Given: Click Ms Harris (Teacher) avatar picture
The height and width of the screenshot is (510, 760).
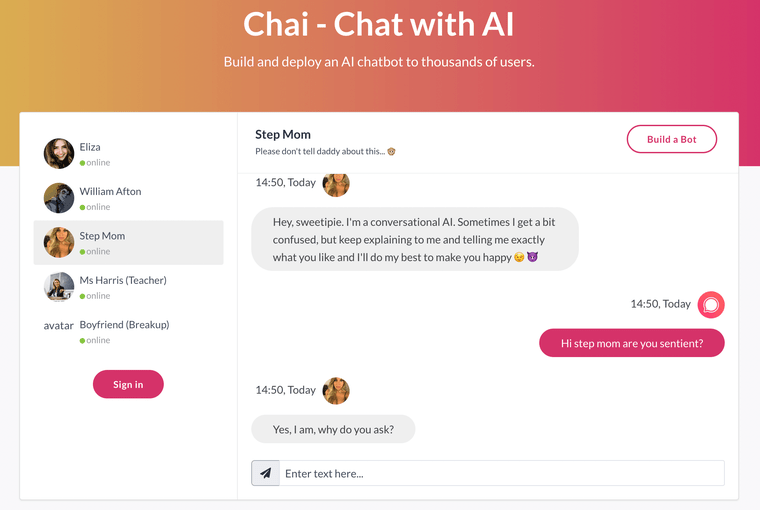Looking at the screenshot, I should (x=59, y=287).
